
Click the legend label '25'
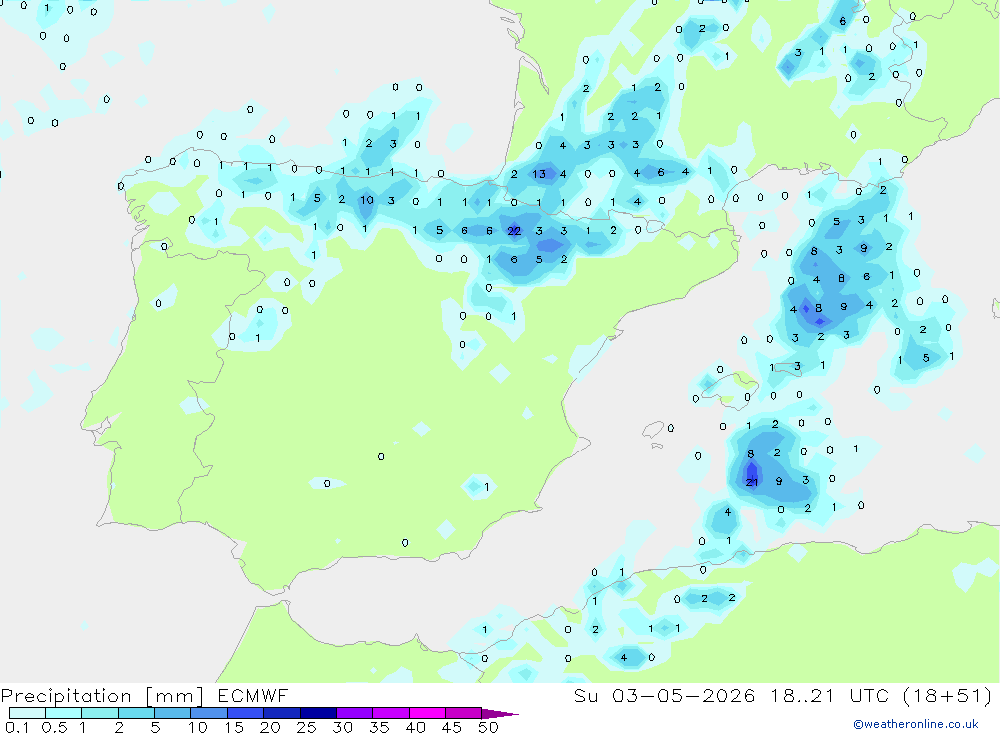(307, 727)
